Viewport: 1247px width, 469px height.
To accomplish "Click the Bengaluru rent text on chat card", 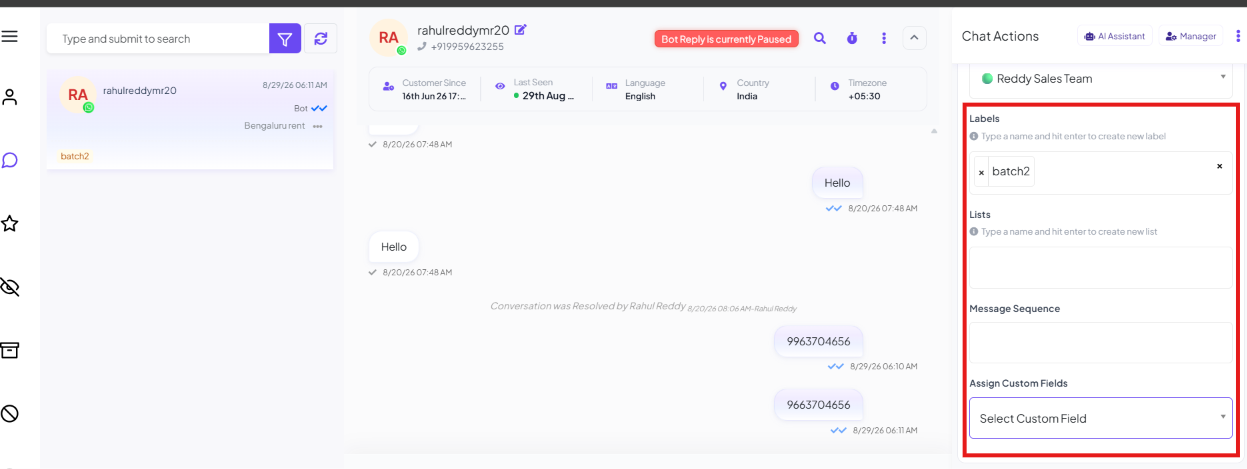I will coord(275,126).
